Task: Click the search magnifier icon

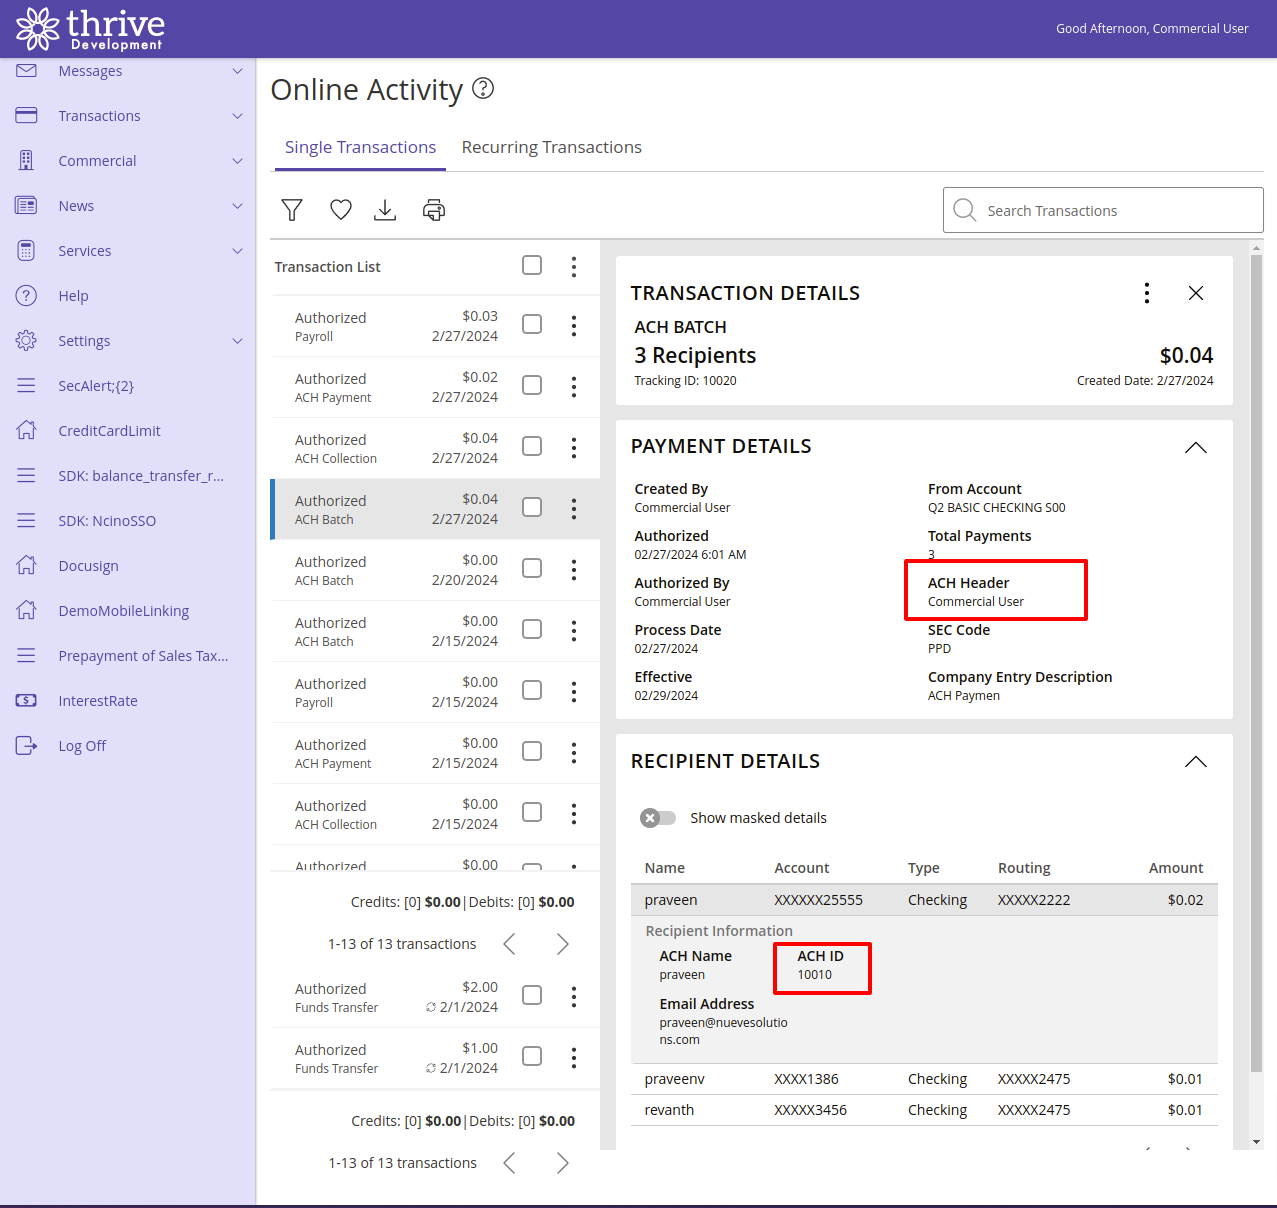Action: pos(964,210)
